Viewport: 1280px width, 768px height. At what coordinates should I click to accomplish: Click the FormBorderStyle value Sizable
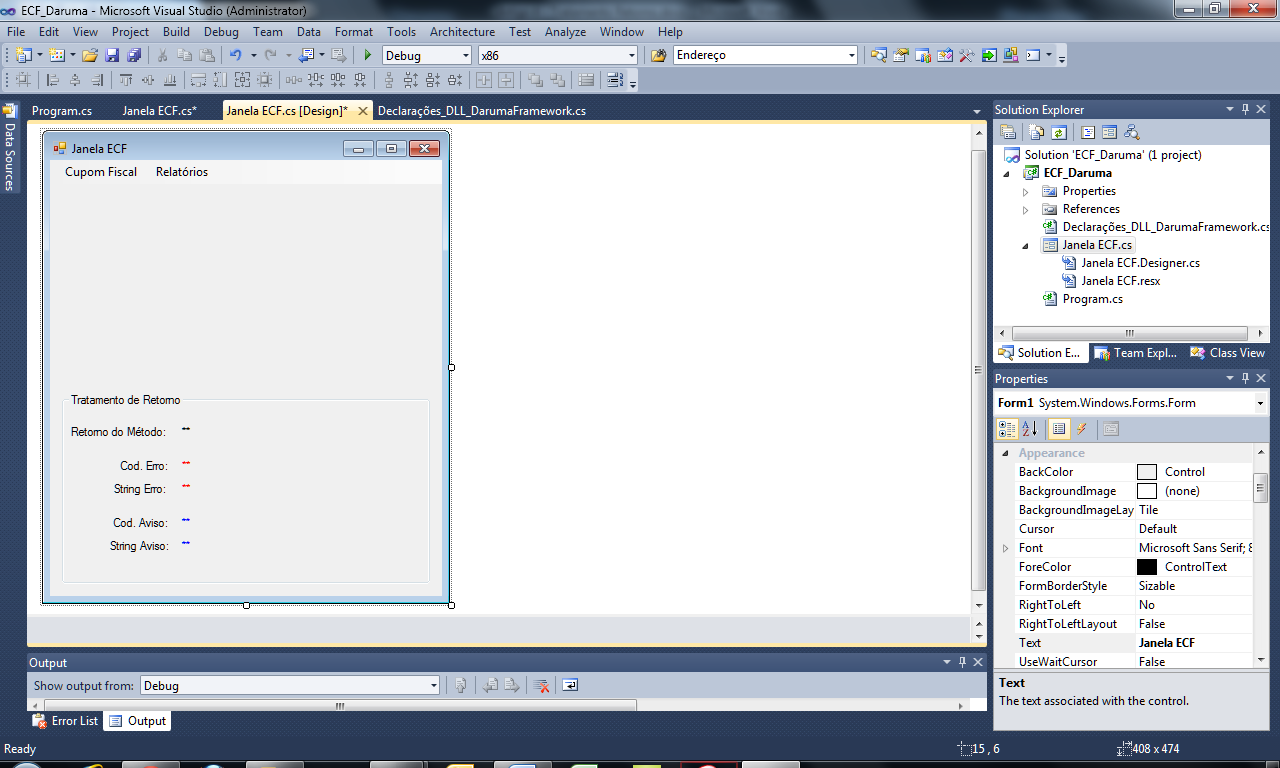pyautogui.click(x=1194, y=586)
